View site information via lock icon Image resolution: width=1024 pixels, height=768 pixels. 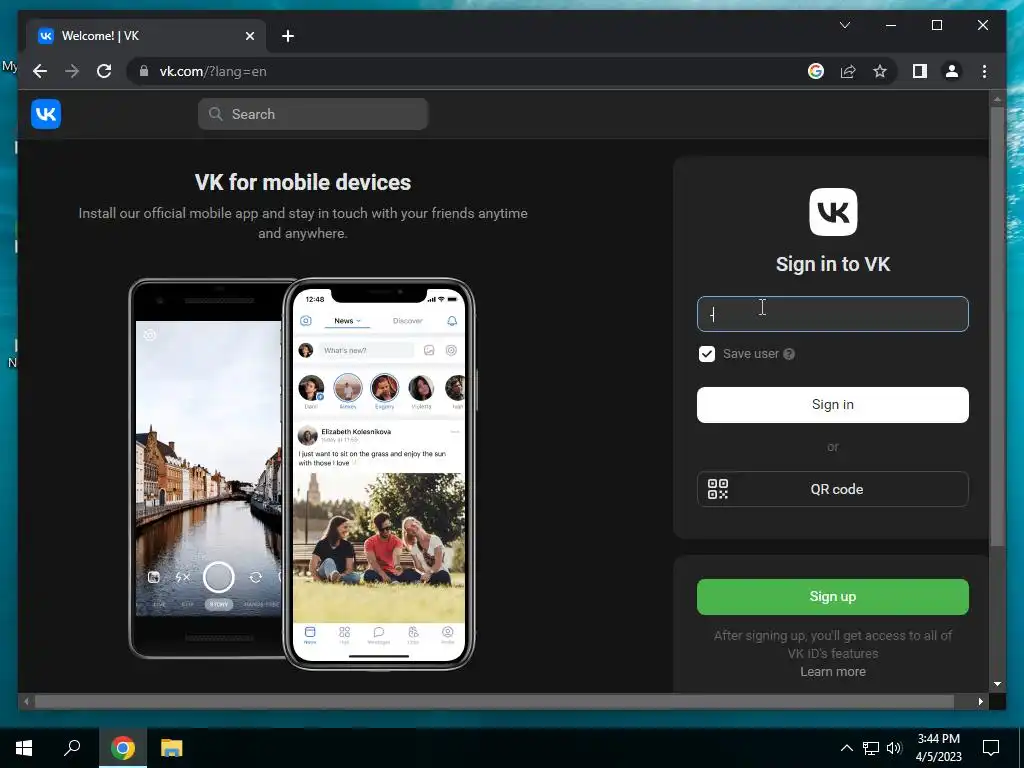pyautogui.click(x=144, y=71)
